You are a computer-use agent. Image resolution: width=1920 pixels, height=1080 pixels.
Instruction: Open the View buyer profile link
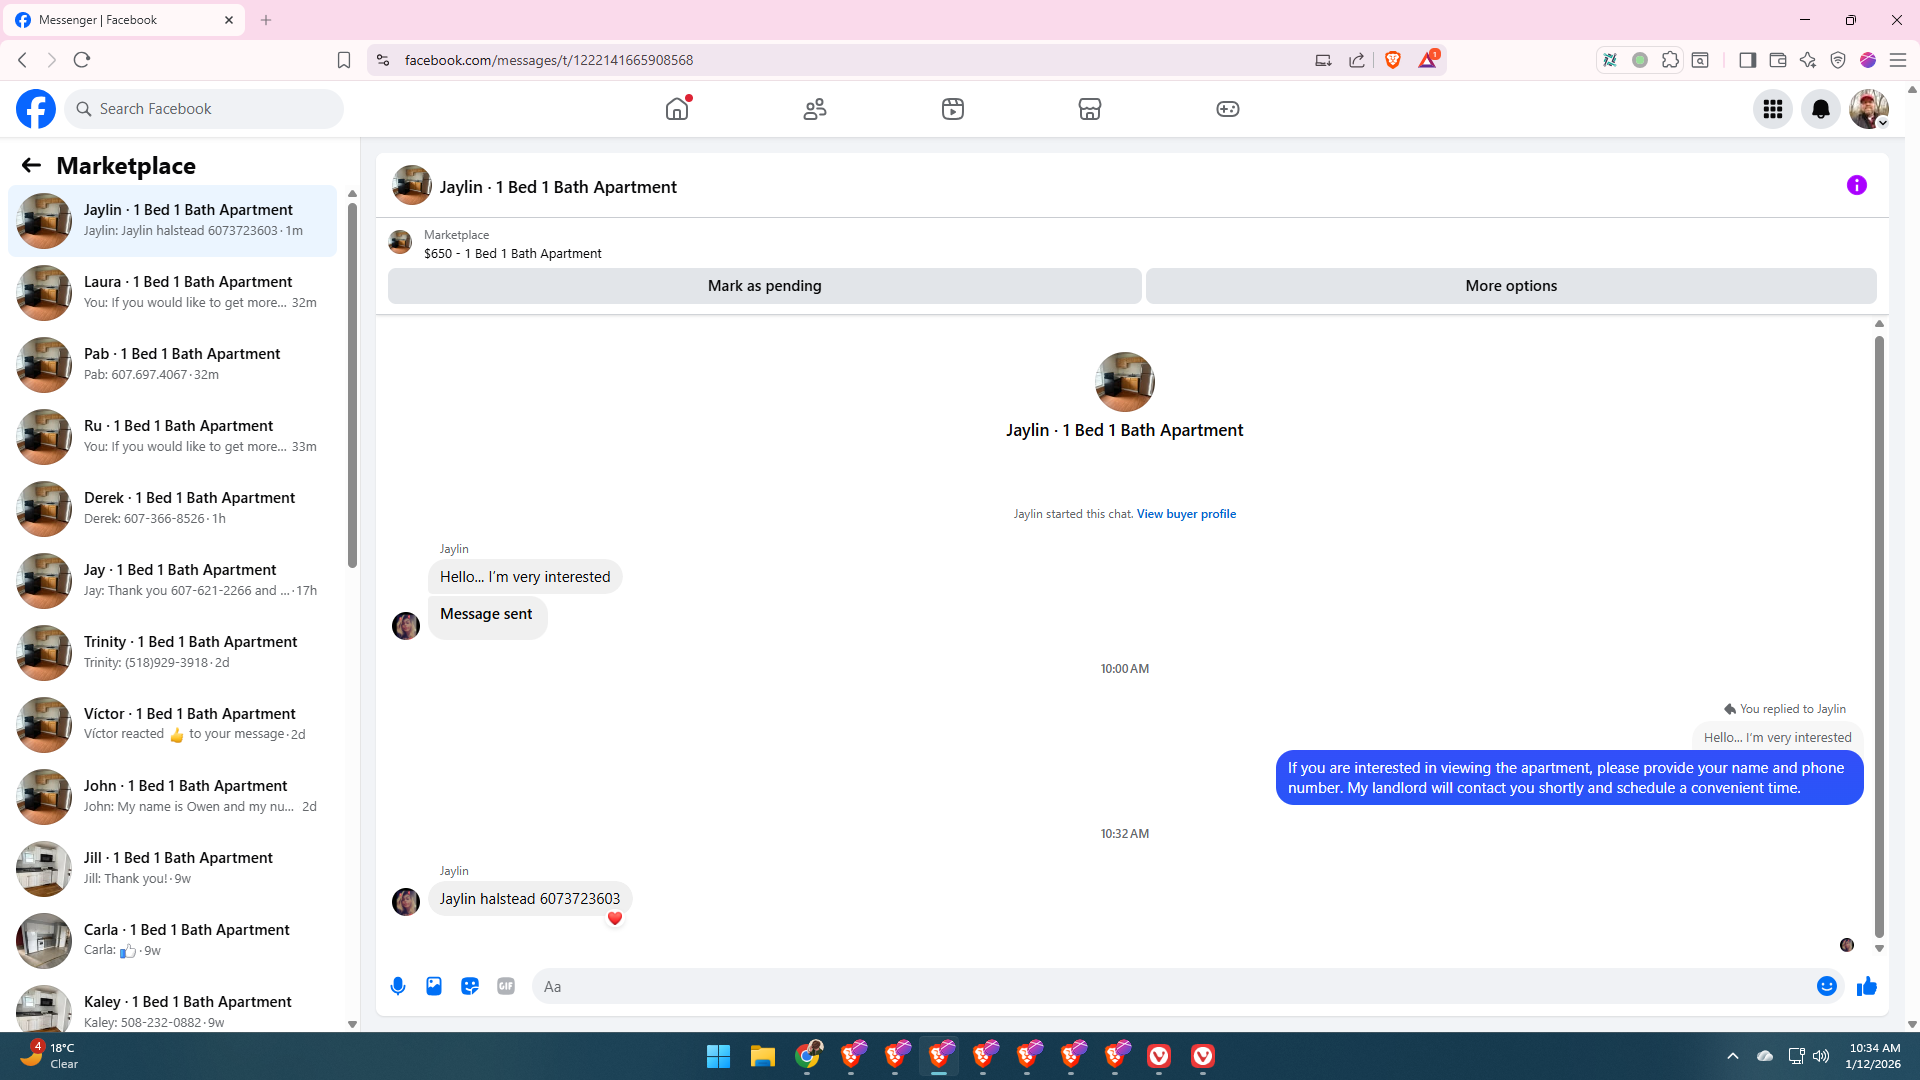[x=1186, y=514]
